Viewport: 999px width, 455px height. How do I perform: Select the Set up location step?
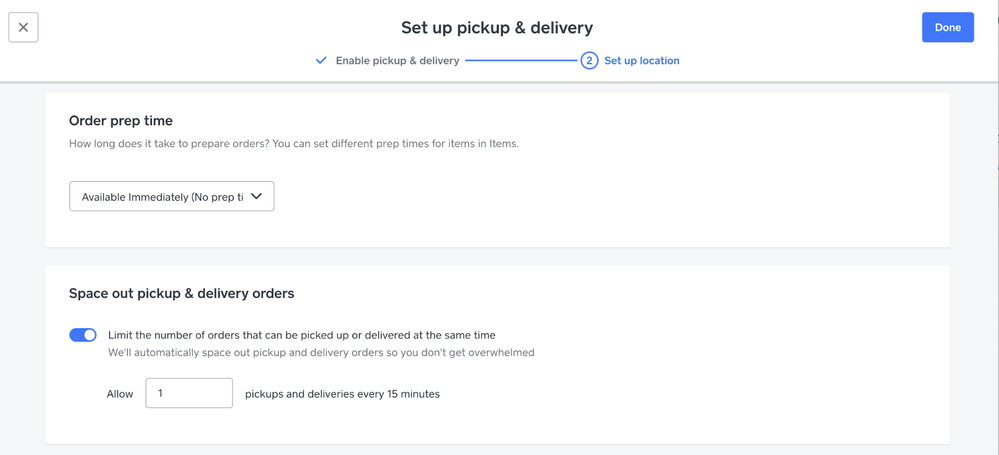tap(641, 61)
